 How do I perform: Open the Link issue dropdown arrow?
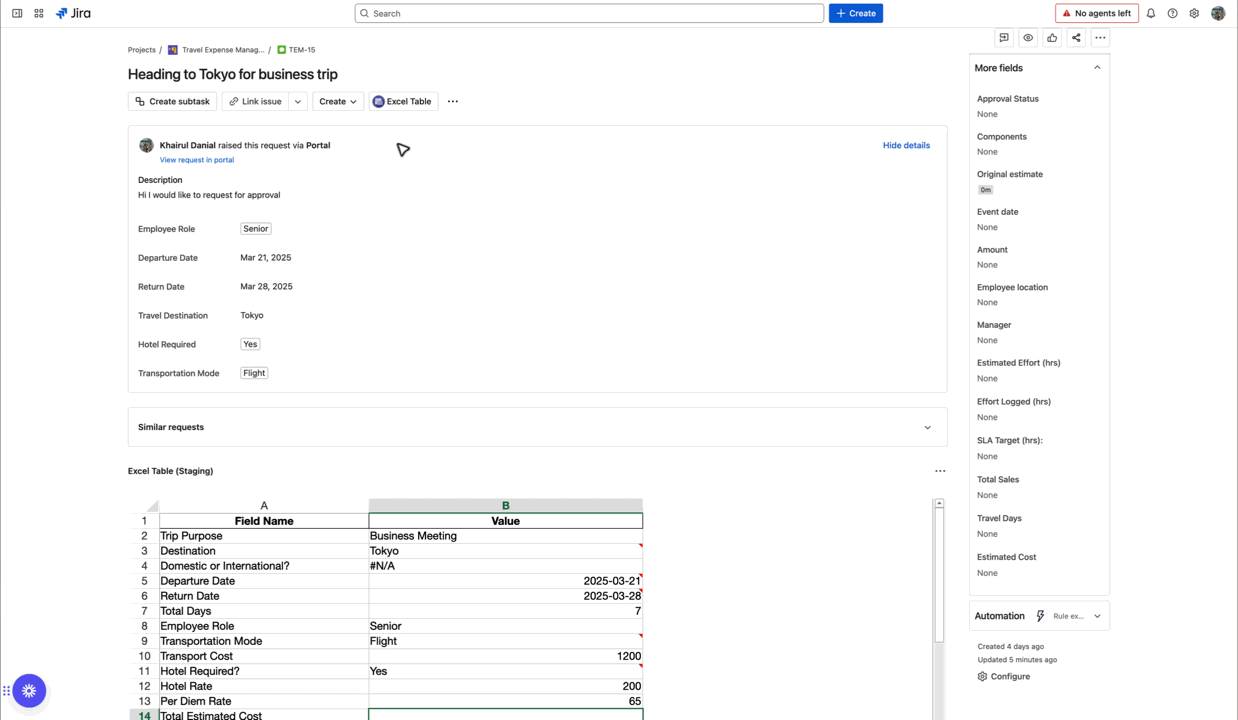pyautogui.click(x=298, y=101)
